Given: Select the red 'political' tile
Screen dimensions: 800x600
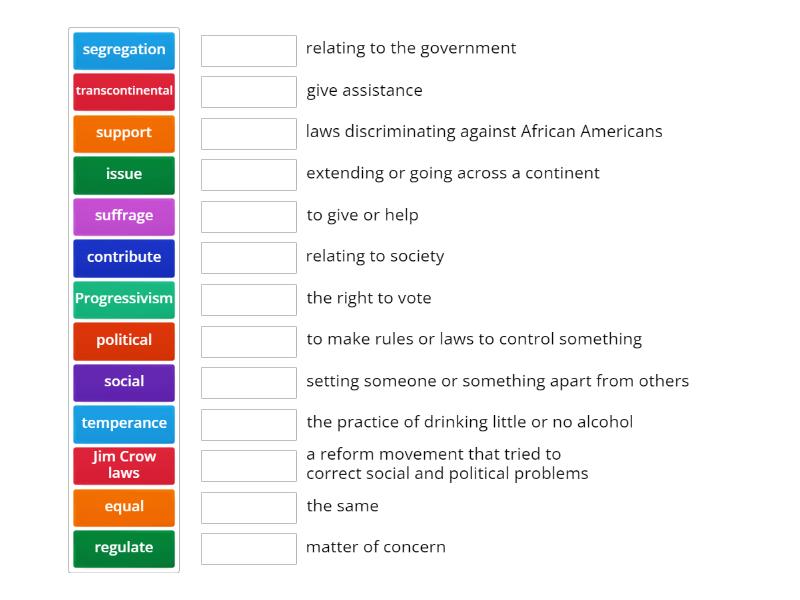Looking at the screenshot, I should (x=124, y=340).
